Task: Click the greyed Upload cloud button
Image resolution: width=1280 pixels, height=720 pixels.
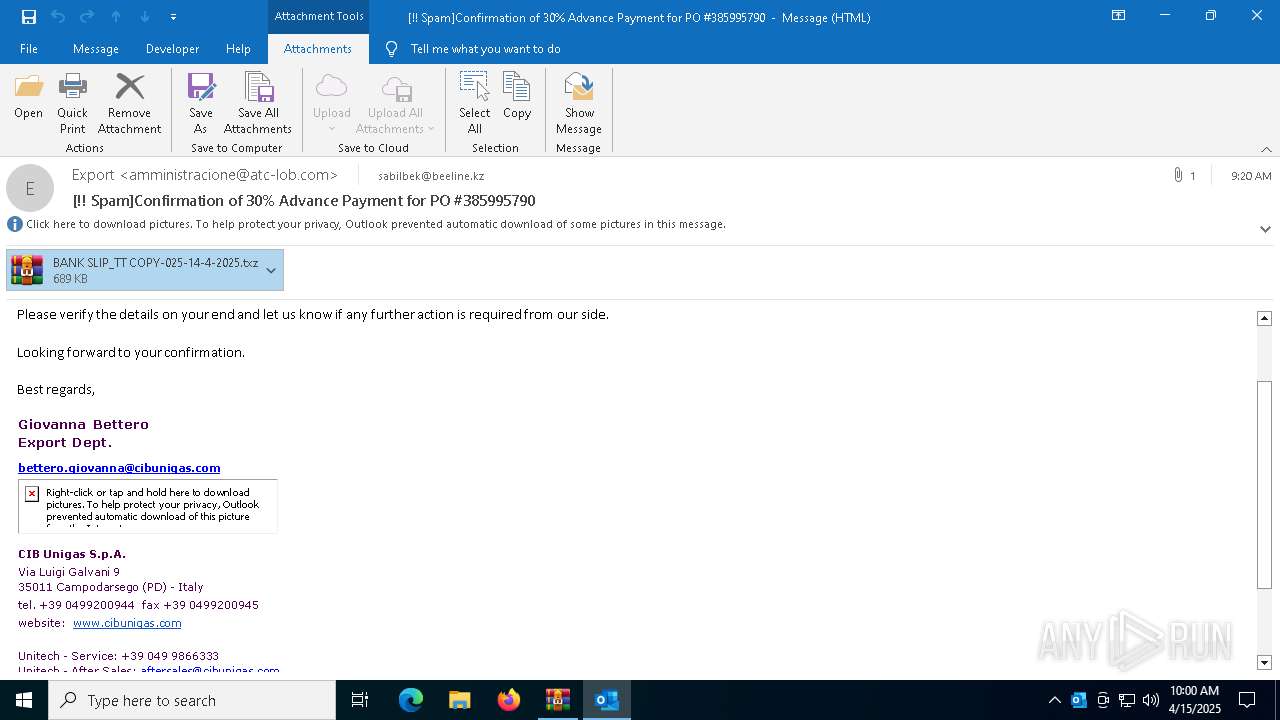Action: (x=331, y=104)
